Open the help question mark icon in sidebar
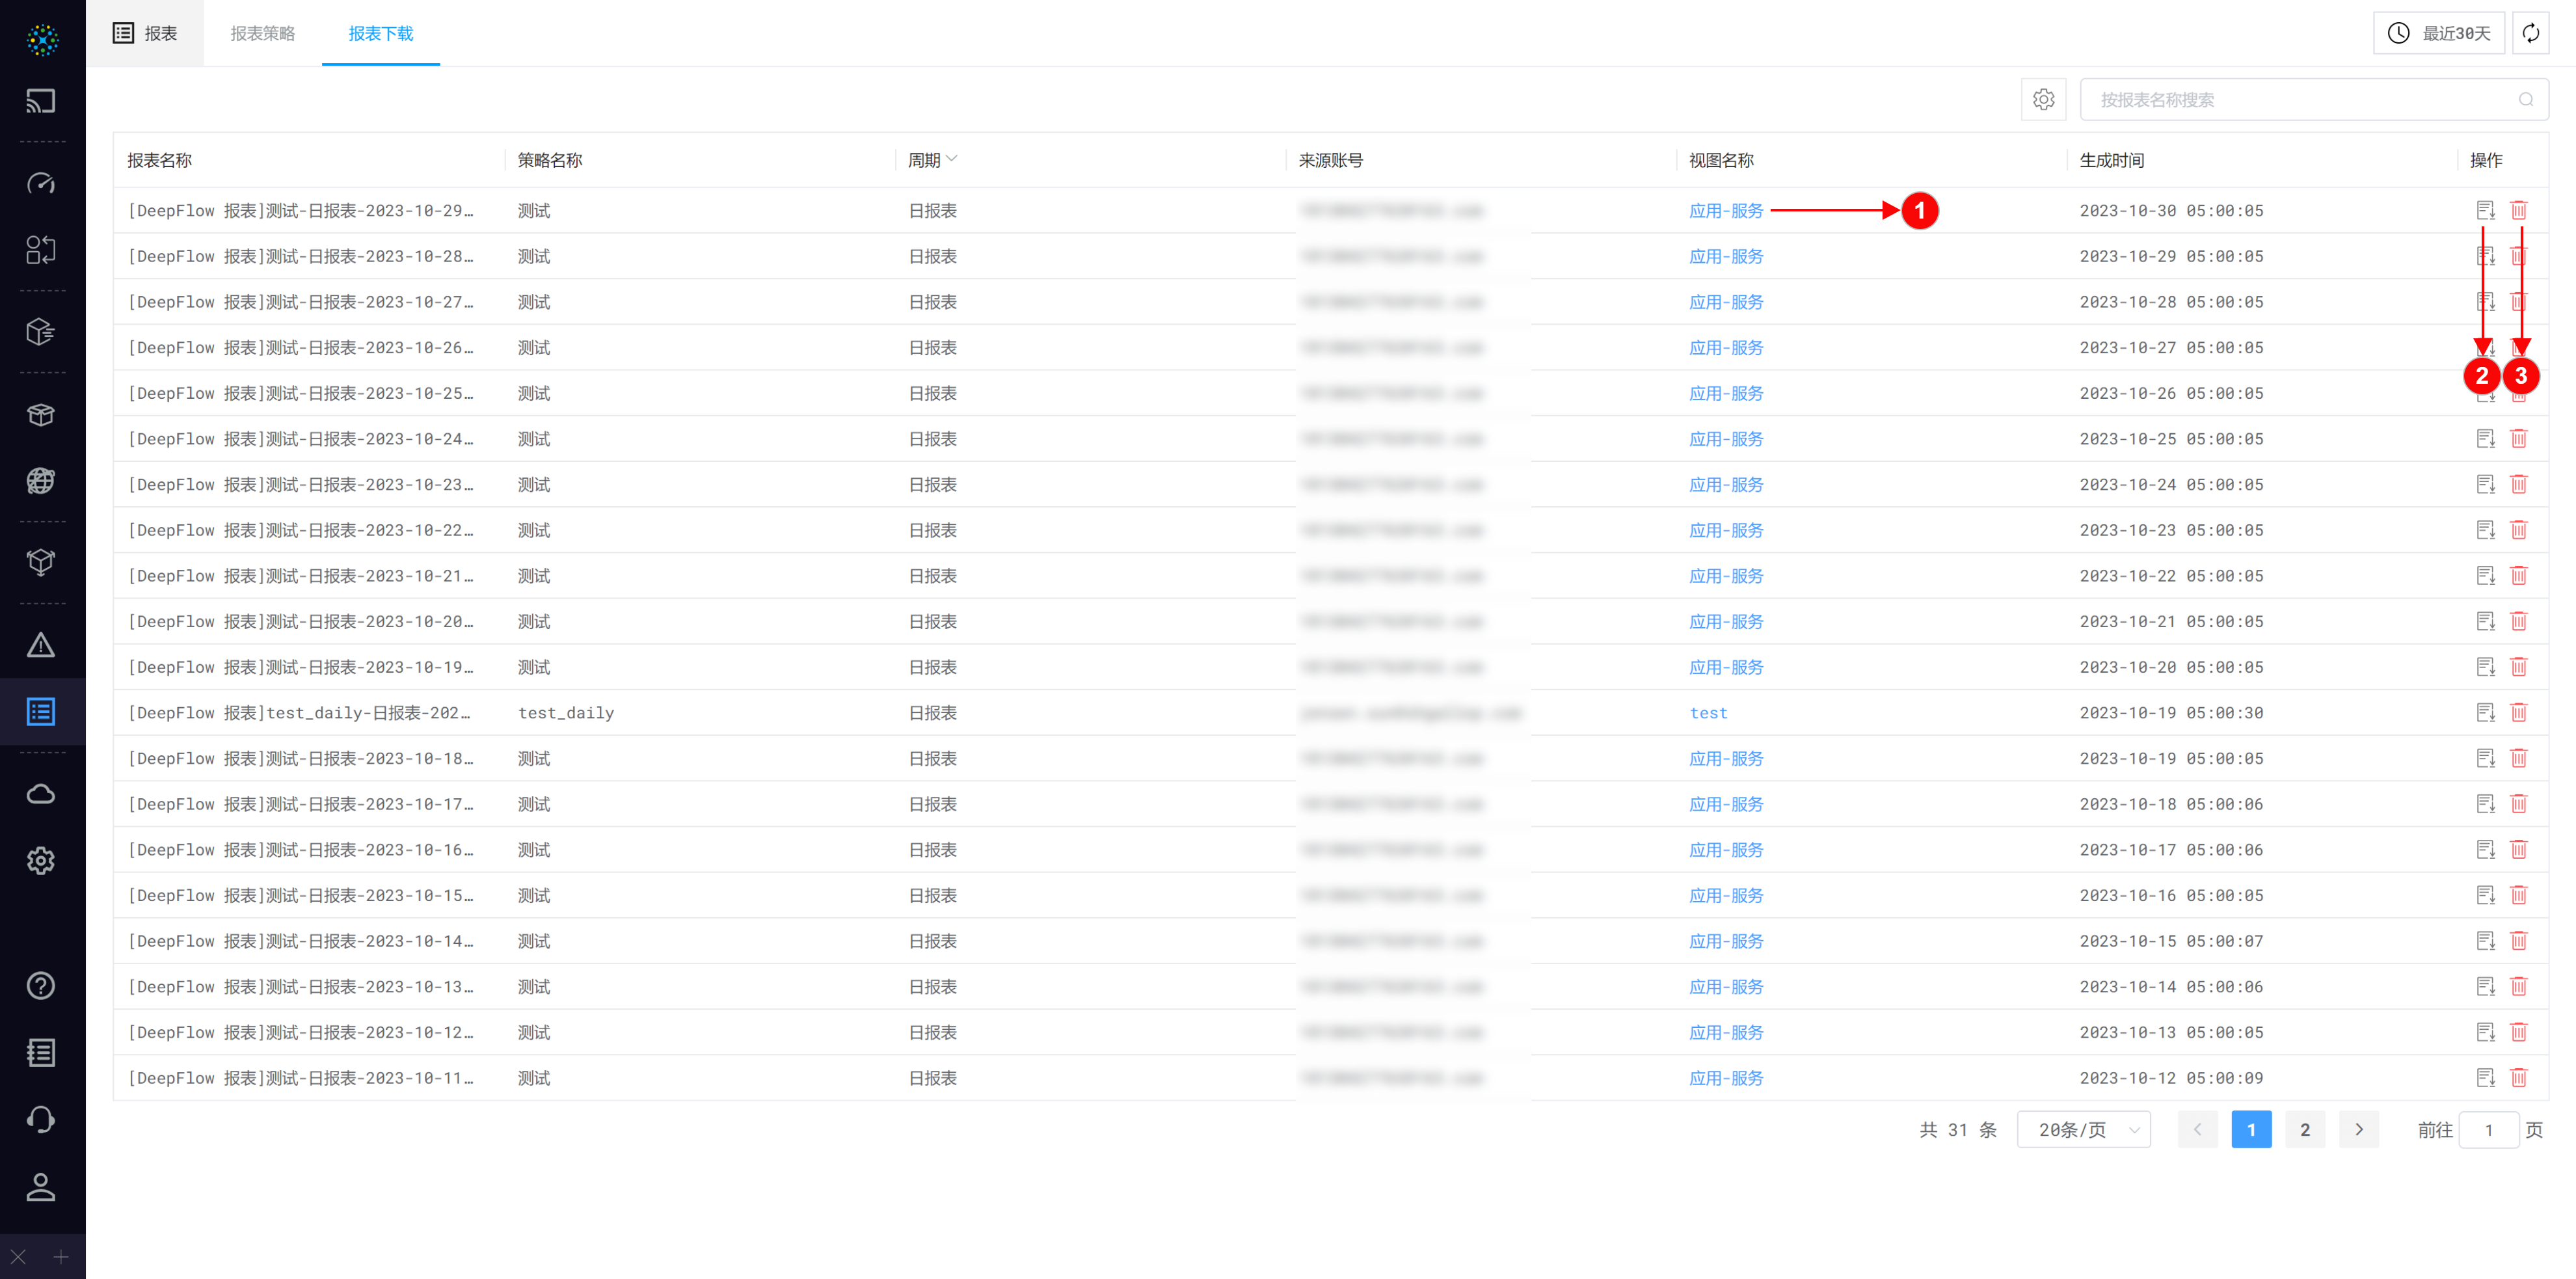This screenshot has width=2576, height=1279. (41, 986)
